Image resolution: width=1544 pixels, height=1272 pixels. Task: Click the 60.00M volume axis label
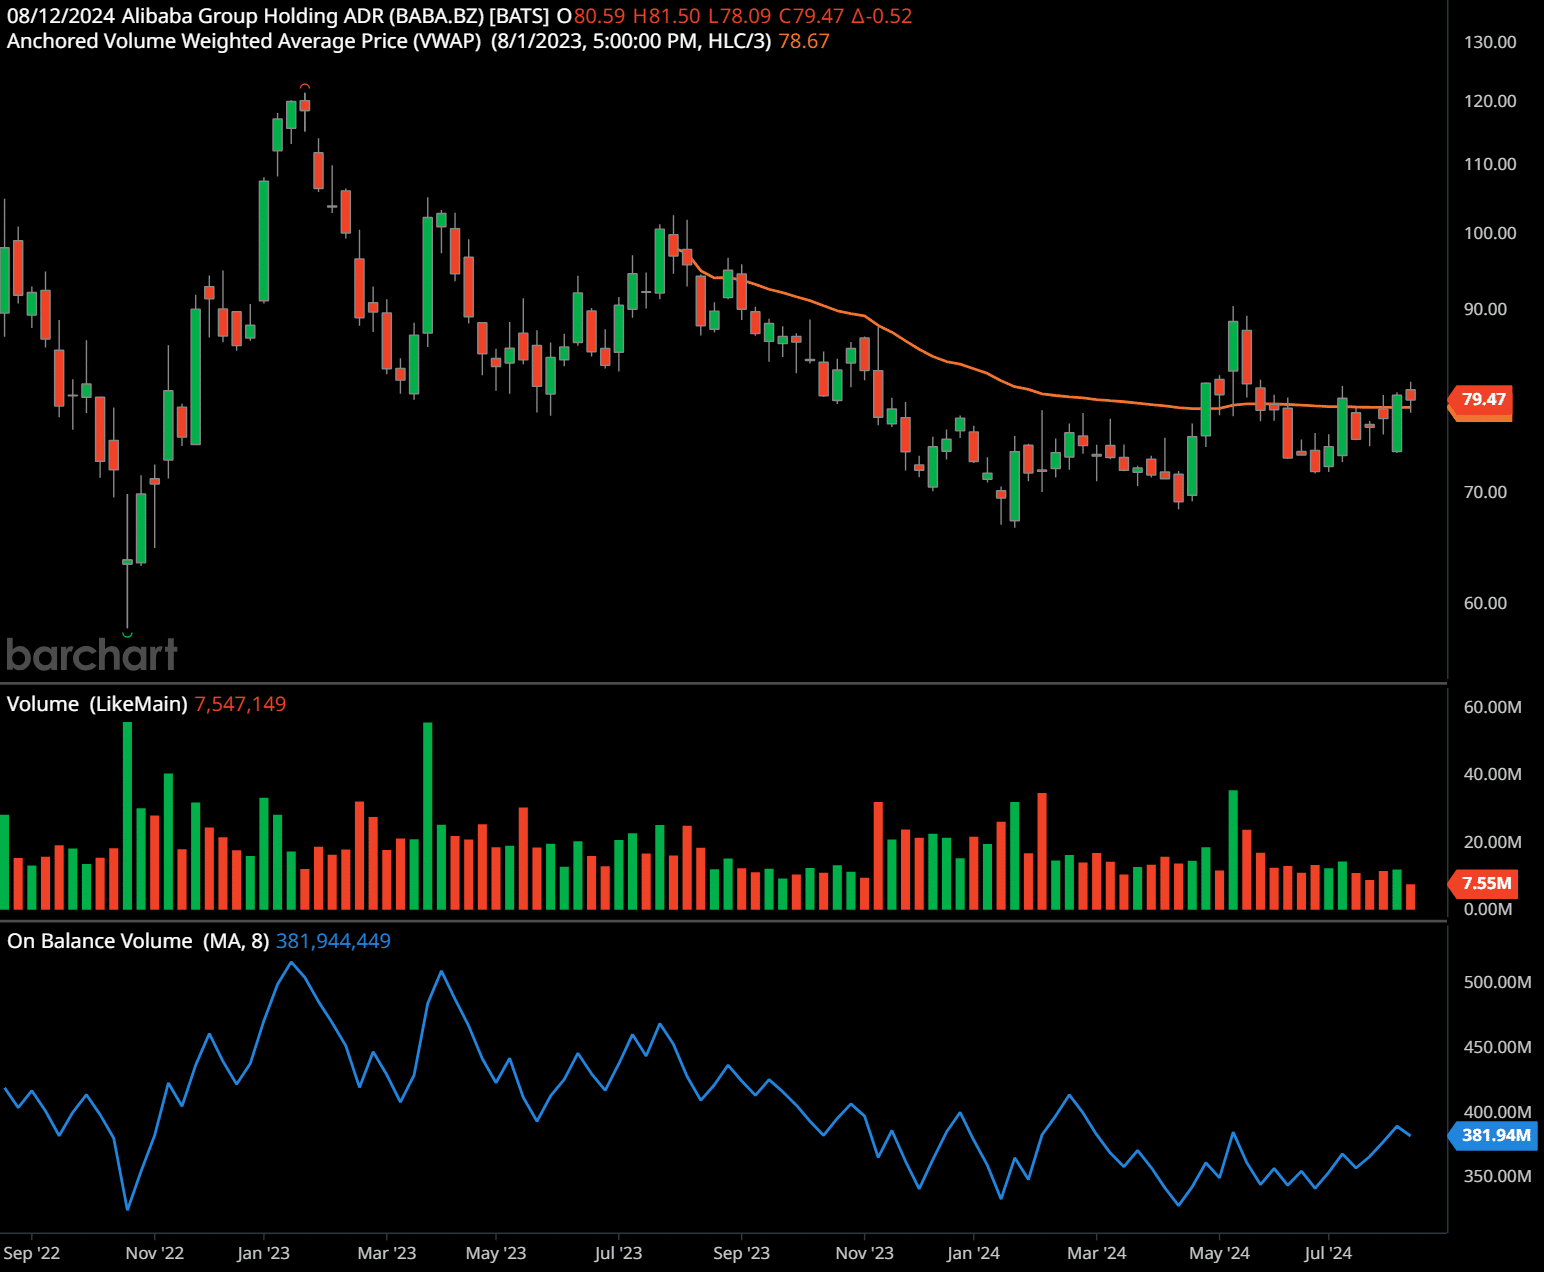coord(1493,707)
